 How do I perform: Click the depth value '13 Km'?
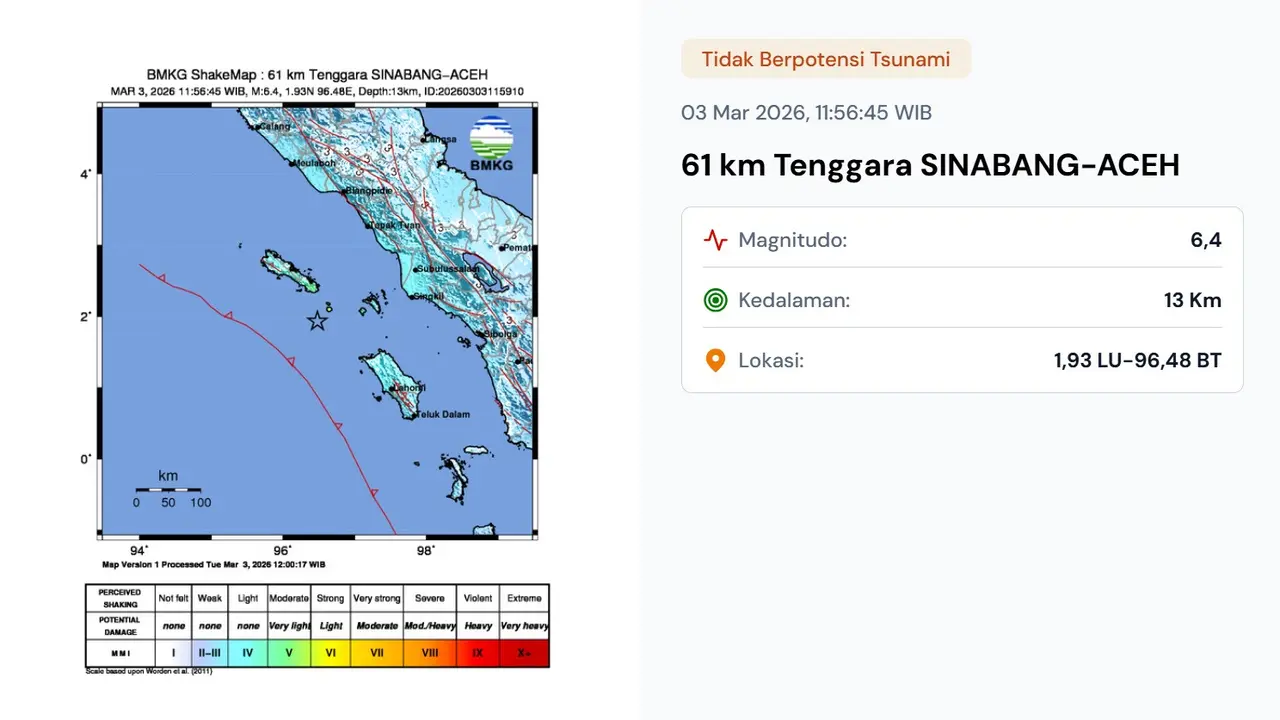1193,300
